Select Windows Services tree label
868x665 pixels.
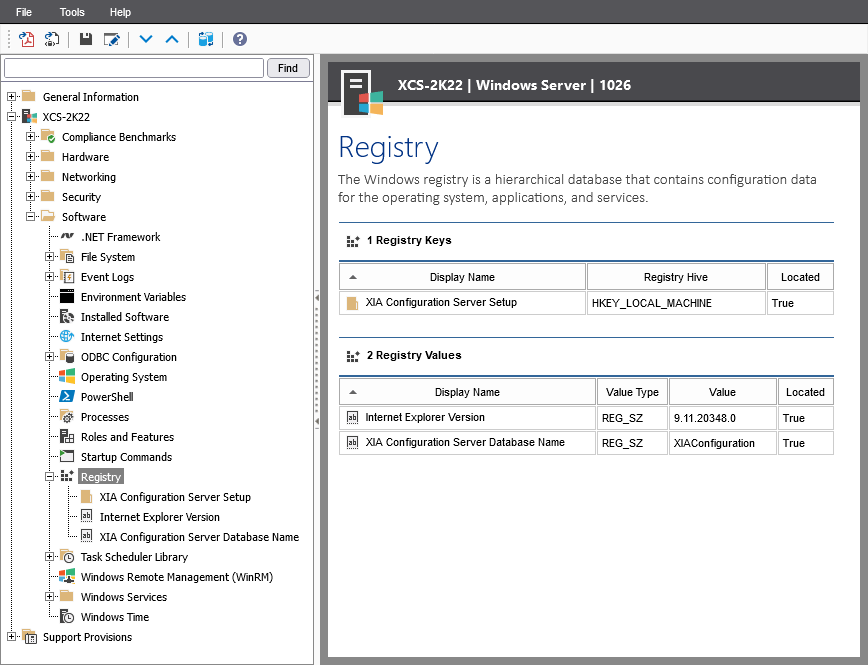(x=123, y=597)
